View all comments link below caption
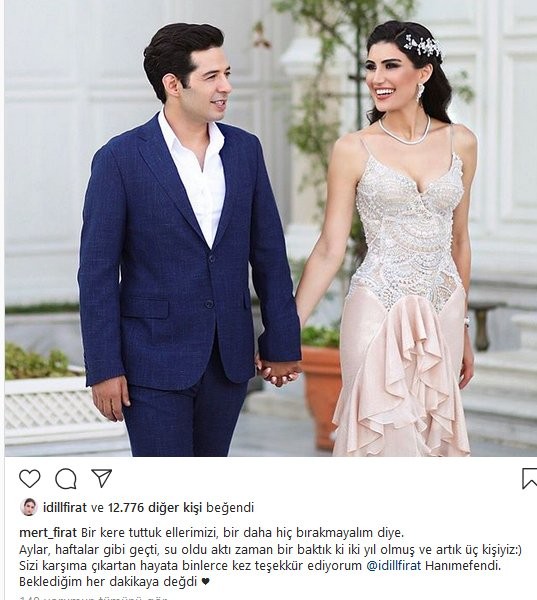This screenshot has width=537, height=600. coord(94,598)
